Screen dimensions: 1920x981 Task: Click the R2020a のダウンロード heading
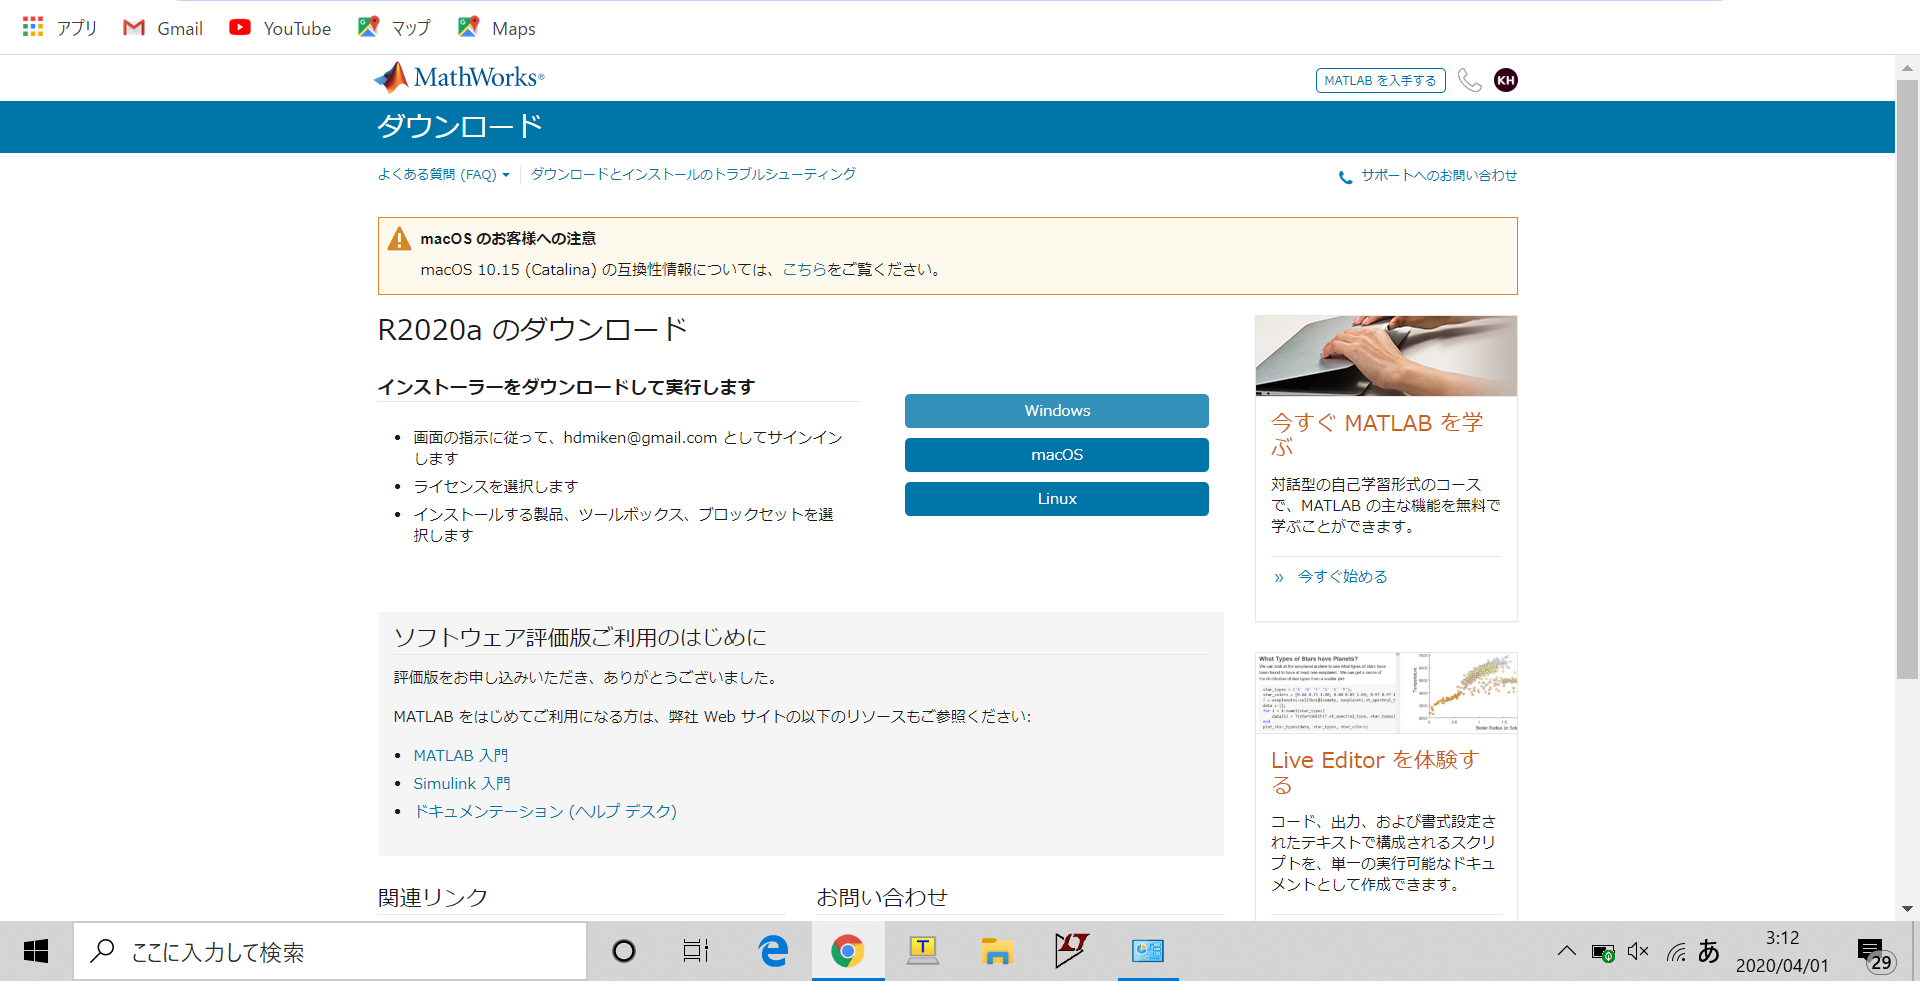click(x=533, y=330)
